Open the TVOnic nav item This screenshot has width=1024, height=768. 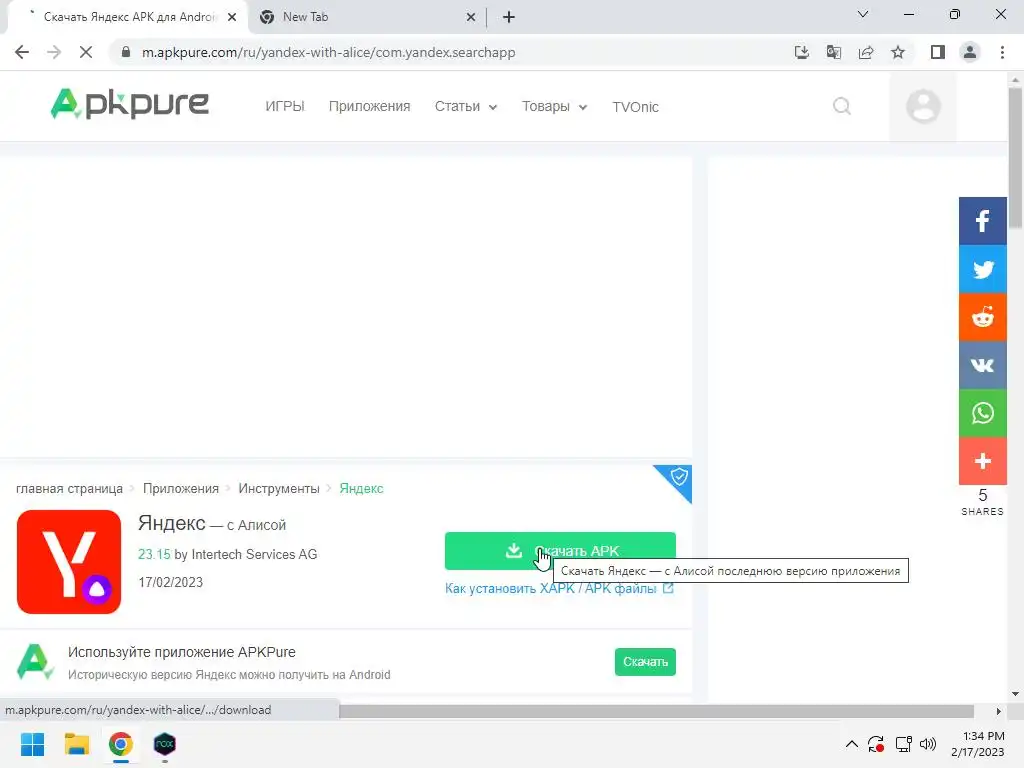635,107
